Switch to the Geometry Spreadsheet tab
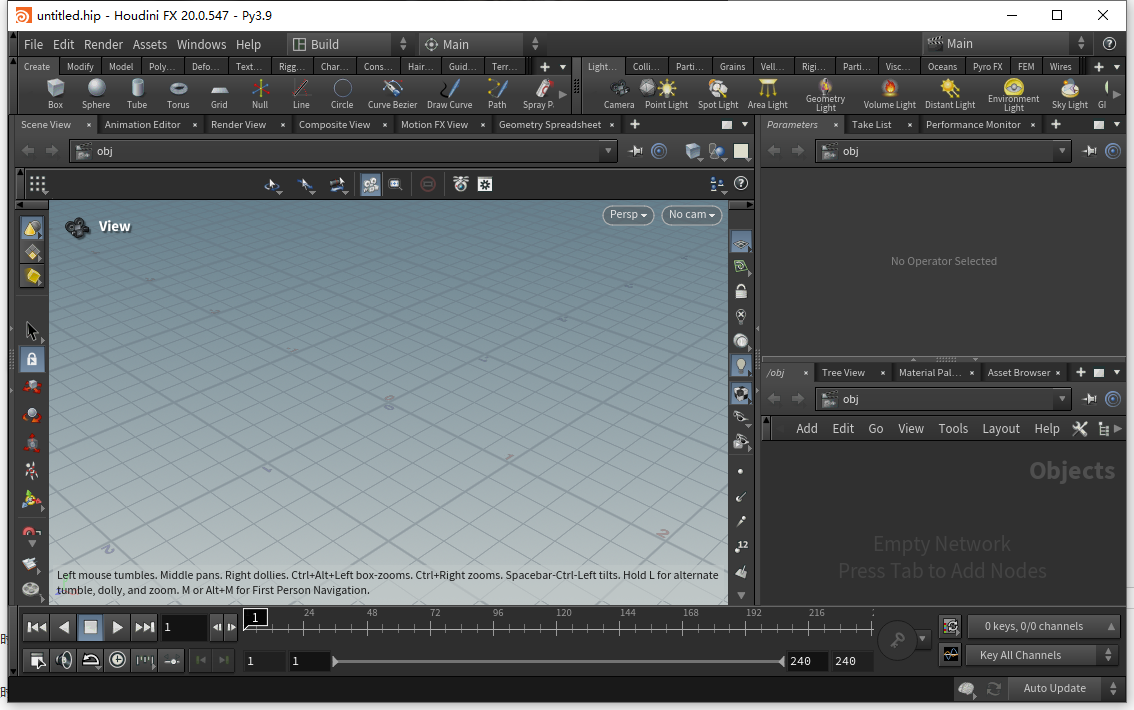This screenshot has height=710, width=1134. click(x=550, y=124)
